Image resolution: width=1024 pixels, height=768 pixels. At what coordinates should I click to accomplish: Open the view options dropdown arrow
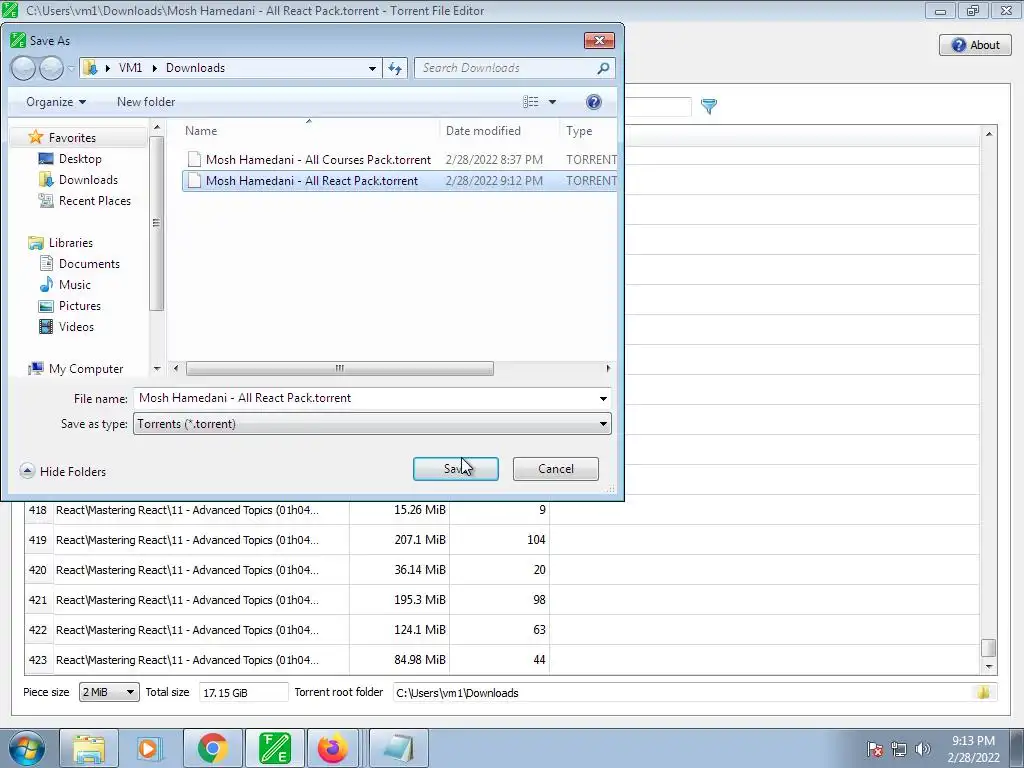[552, 102]
